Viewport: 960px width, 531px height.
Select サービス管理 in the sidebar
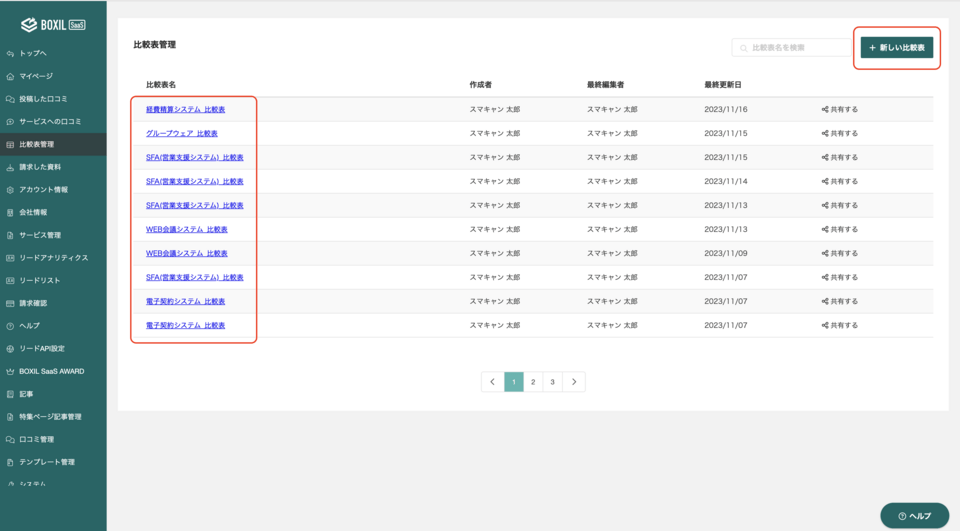point(40,235)
